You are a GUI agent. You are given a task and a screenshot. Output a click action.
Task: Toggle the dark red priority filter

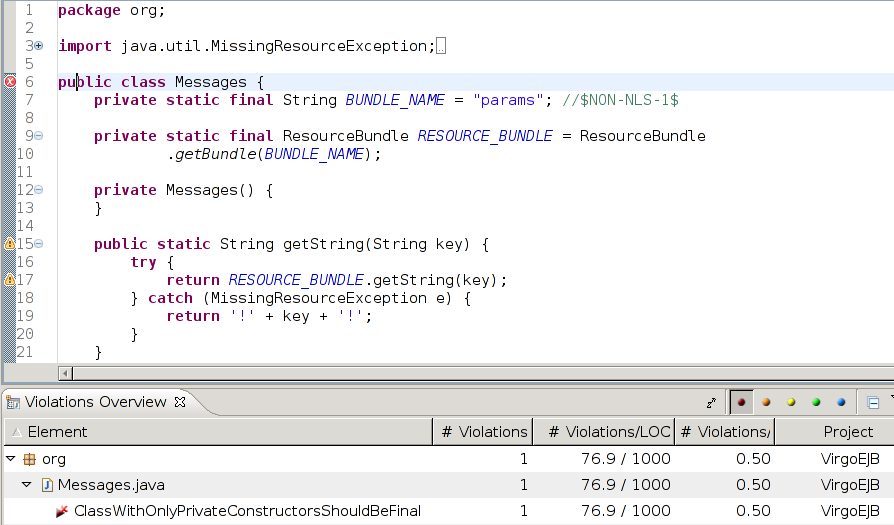pyautogui.click(x=741, y=403)
